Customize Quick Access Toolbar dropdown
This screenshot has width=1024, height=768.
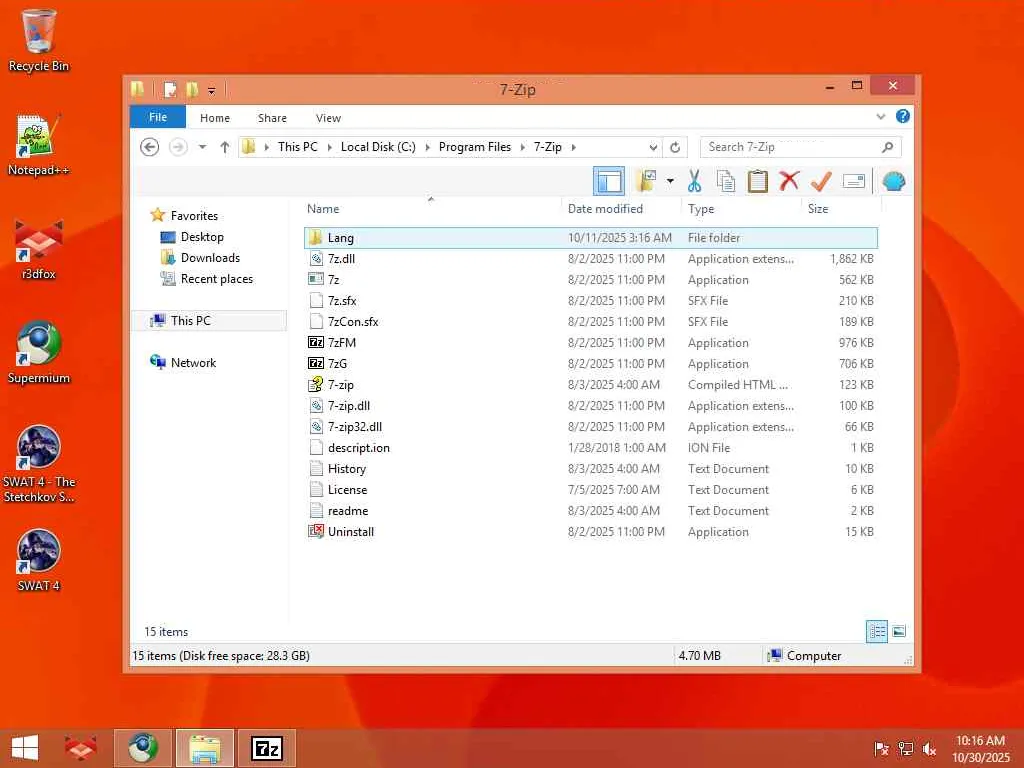pos(212,91)
